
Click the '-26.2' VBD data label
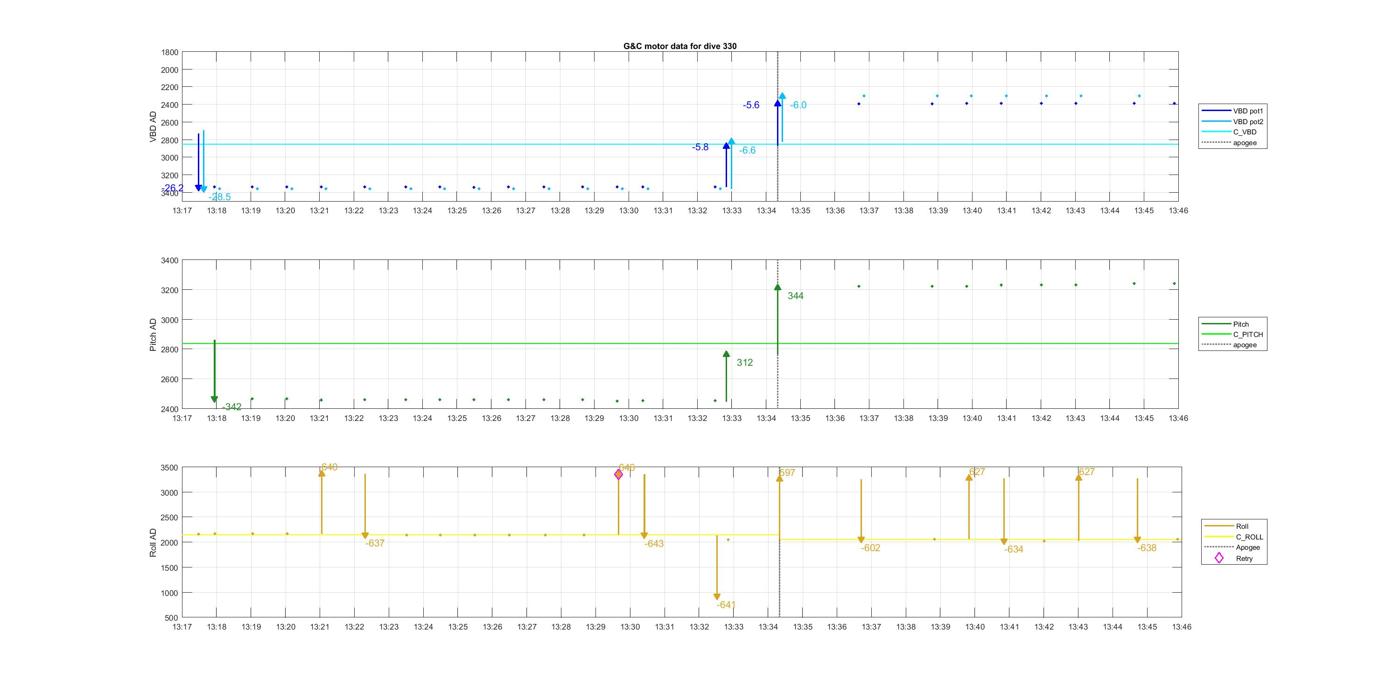[x=173, y=188]
